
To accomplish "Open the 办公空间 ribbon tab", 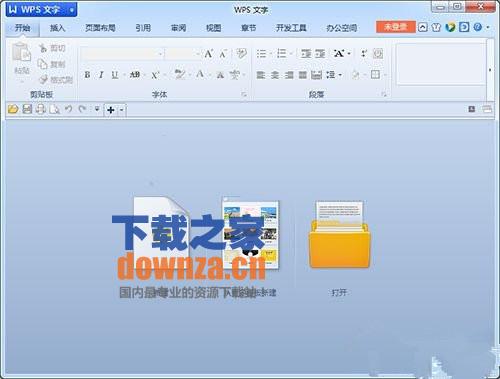I will [x=341, y=28].
